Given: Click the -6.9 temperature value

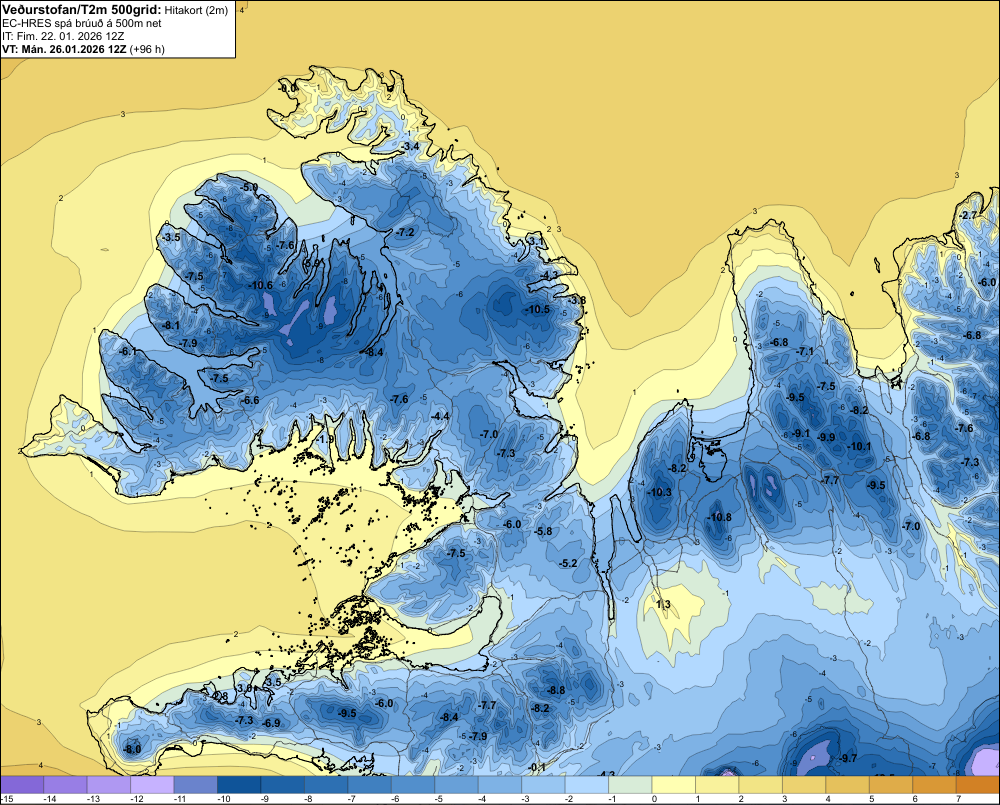Looking at the screenshot, I should [x=272, y=723].
